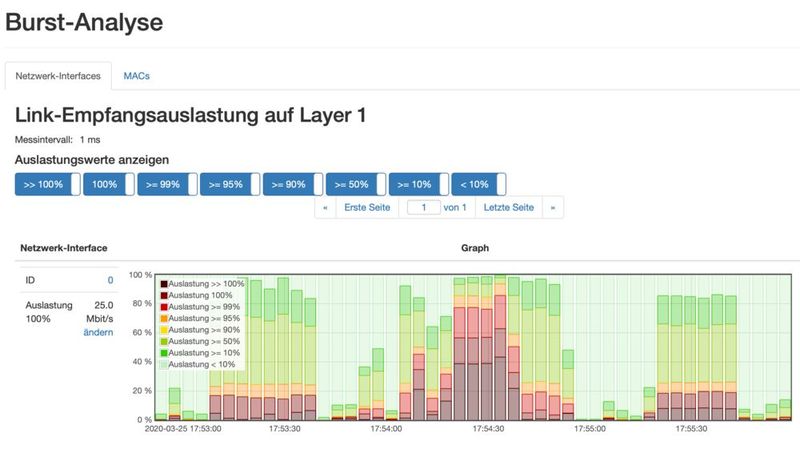Toggle the >= 10% utilization filter
This screenshot has width=800, height=449.
click(x=418, y=184)
